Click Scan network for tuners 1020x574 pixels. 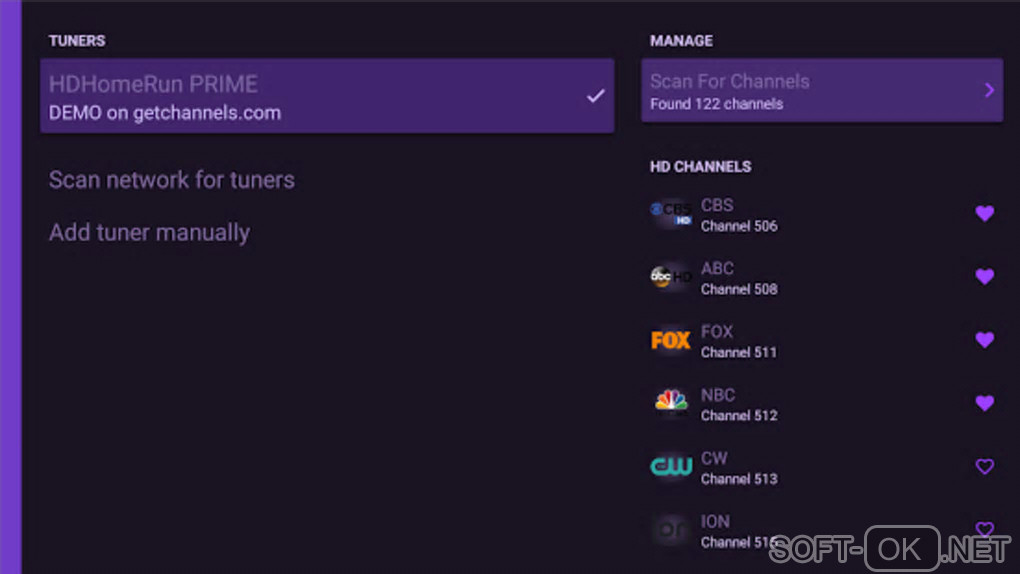[172, 180]
